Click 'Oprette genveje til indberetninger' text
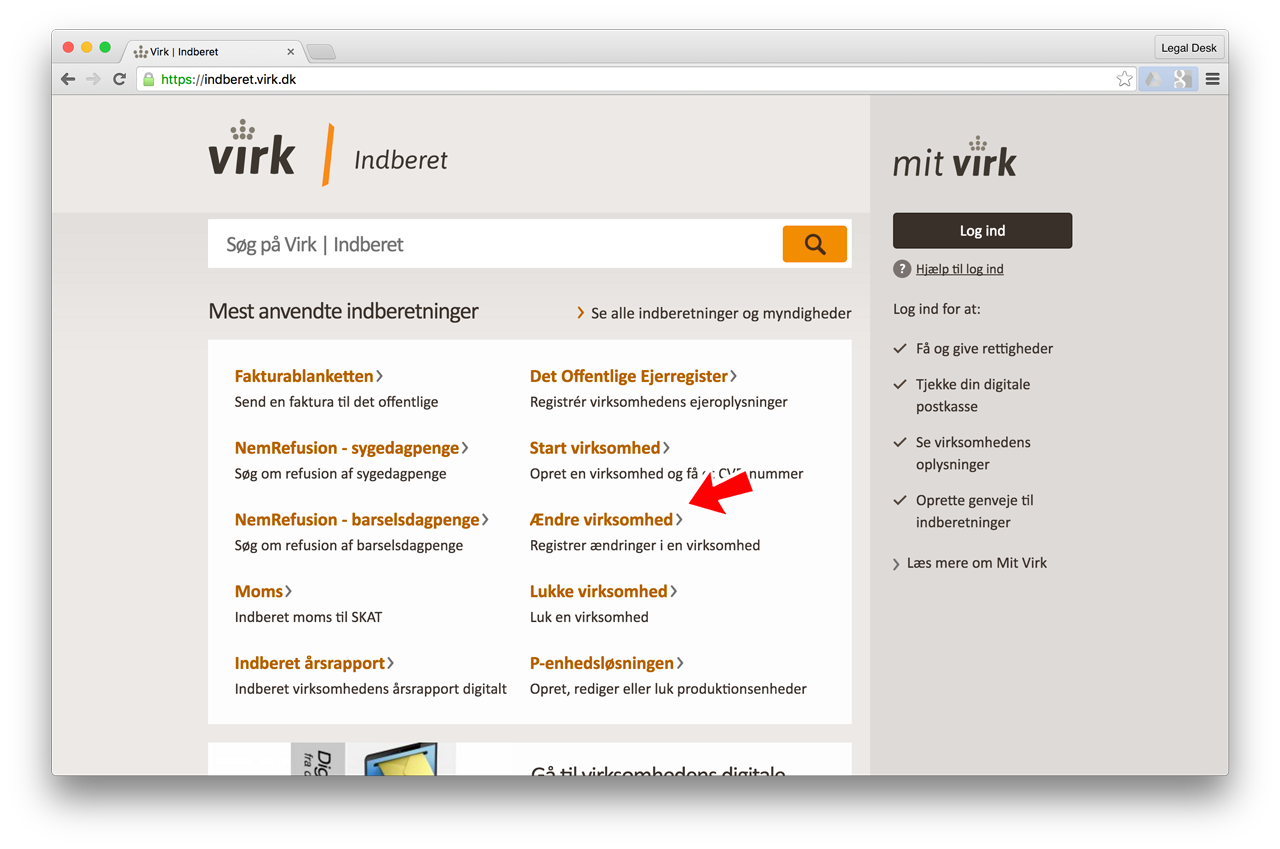This screenshot has width=1280, height=849. [974, 511]
